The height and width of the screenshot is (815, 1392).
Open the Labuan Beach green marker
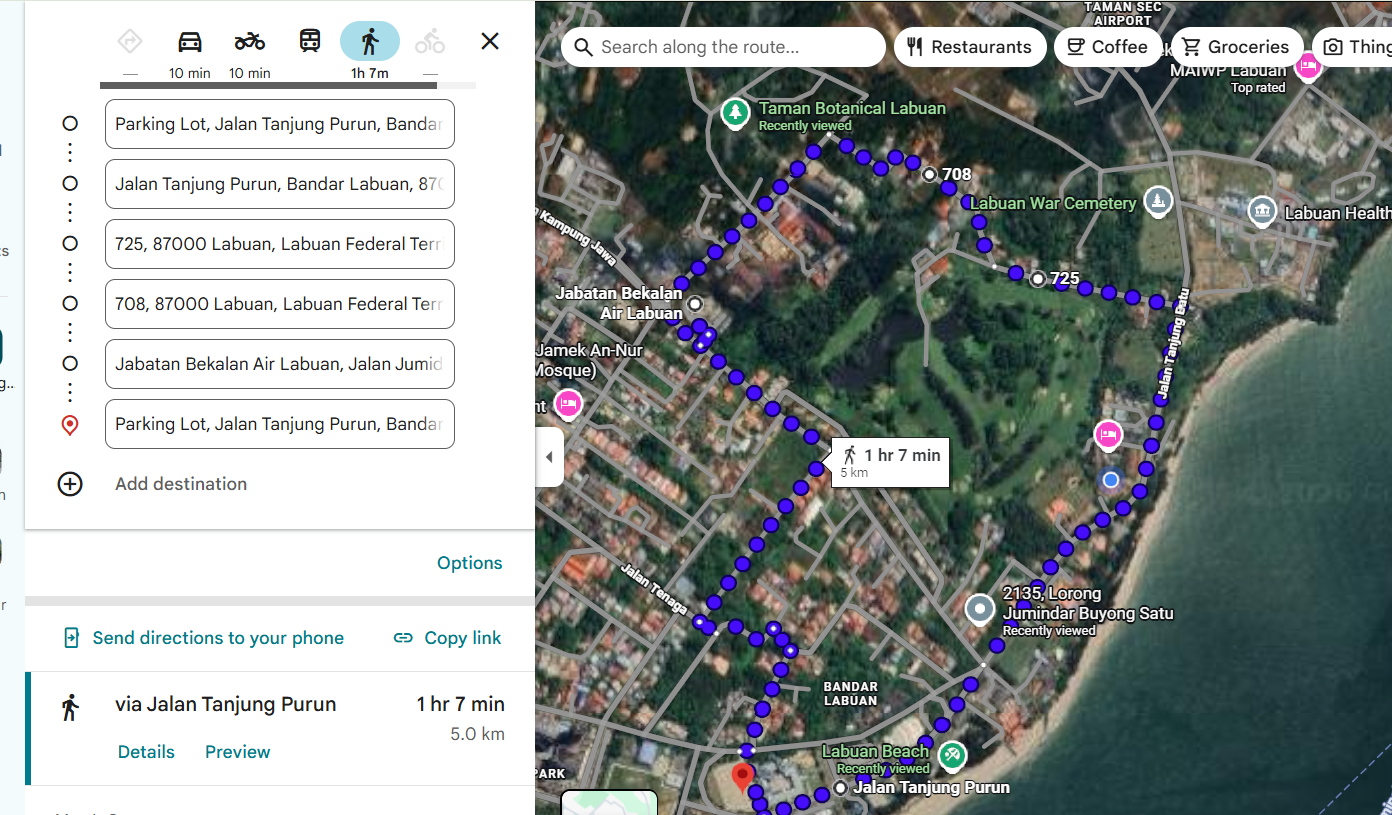click(952, 754)
